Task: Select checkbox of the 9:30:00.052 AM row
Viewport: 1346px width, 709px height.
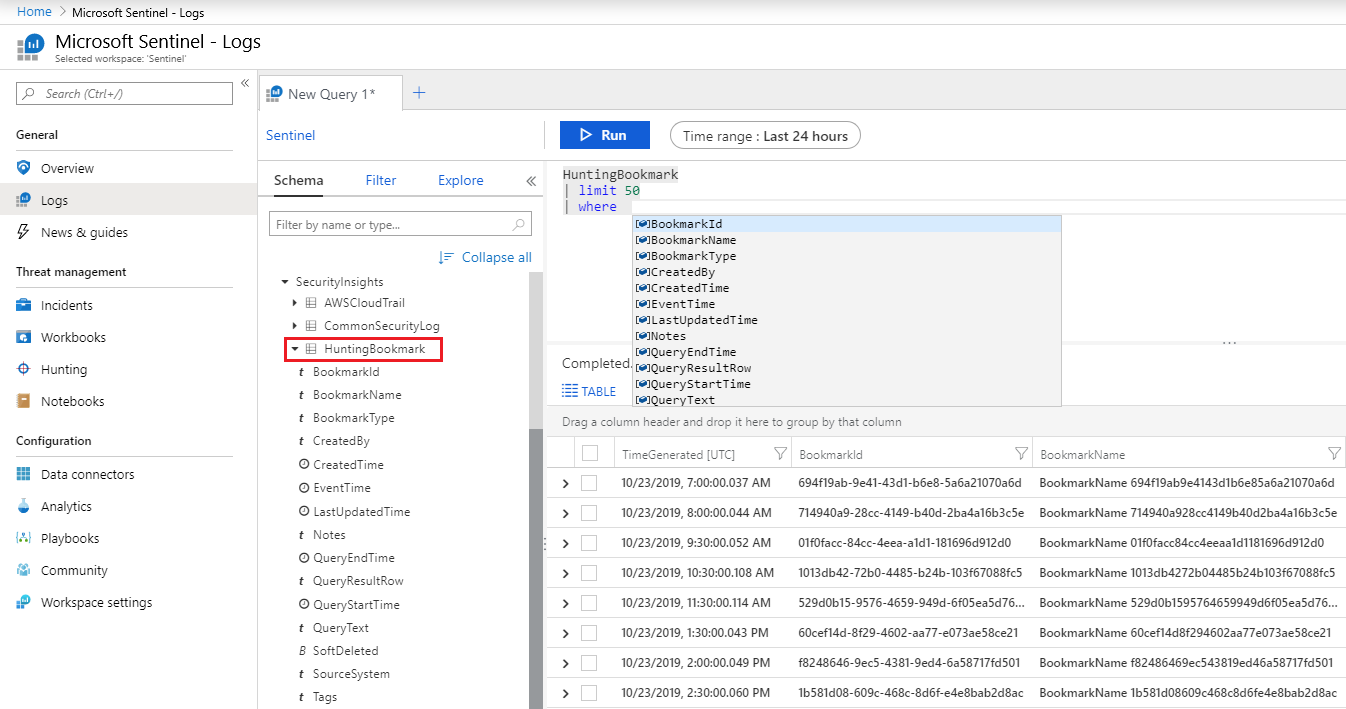Action: [x=590, y=543]
